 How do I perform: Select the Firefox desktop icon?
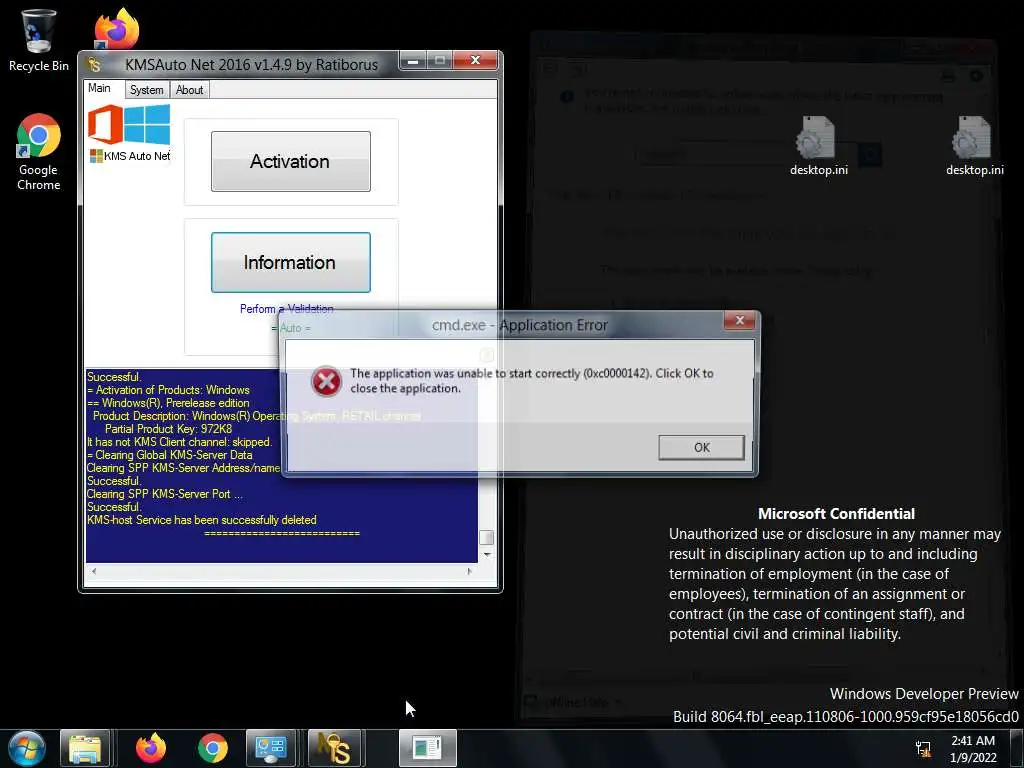click(x=117, y=29)
